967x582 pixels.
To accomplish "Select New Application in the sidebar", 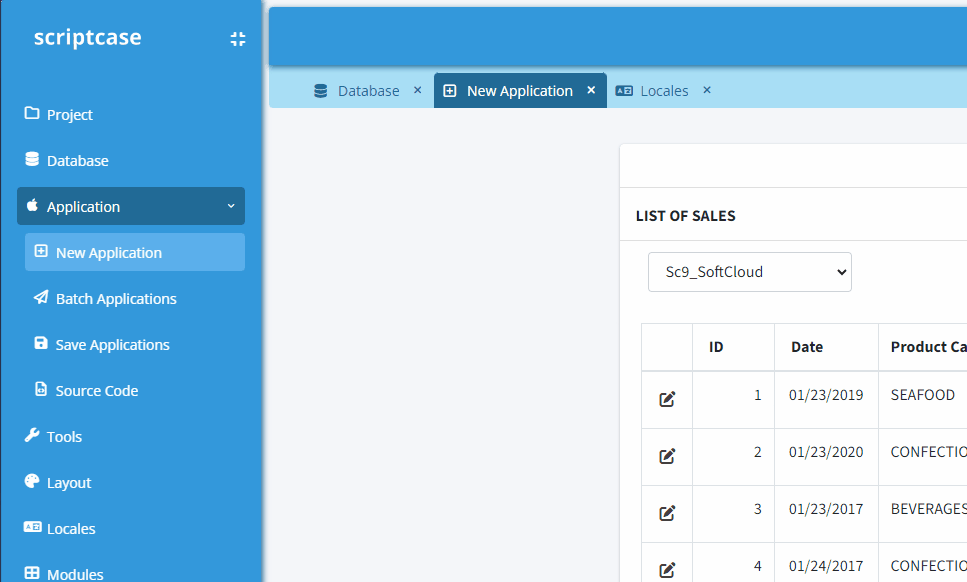I will [108, 253].
